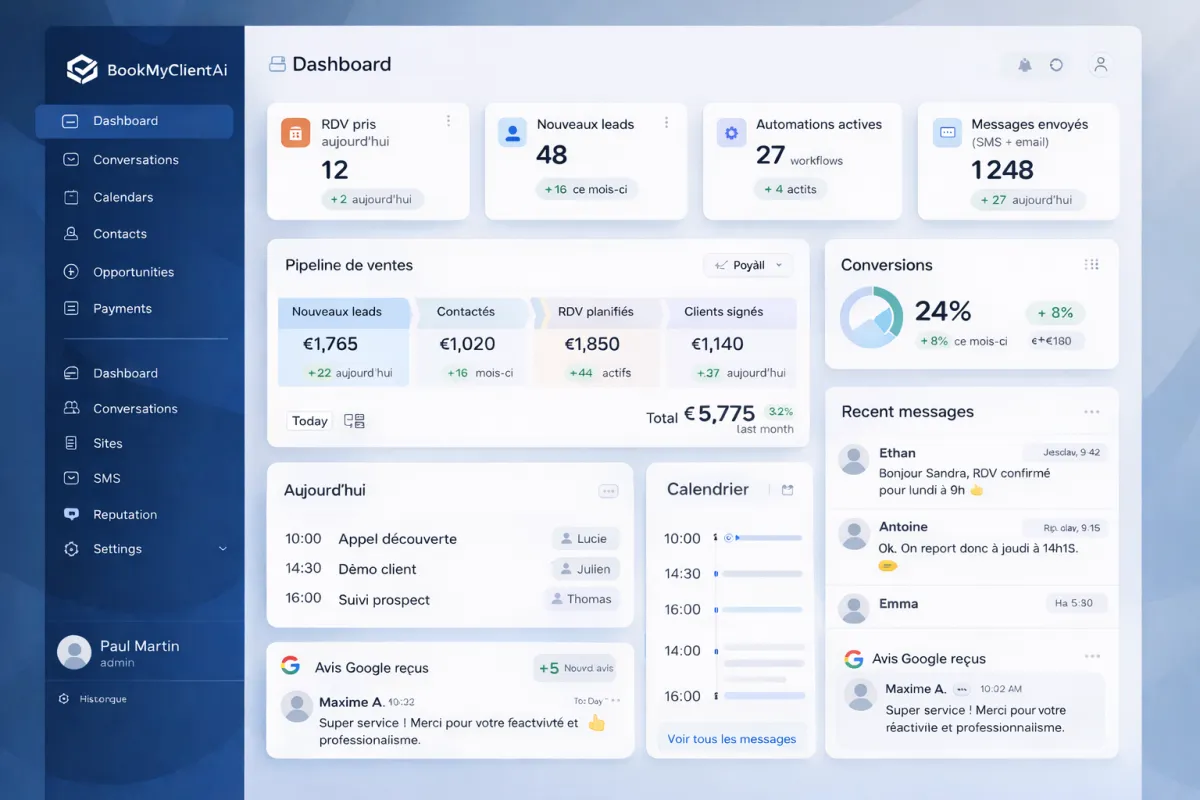1200x800 pixels.
Task: Open the user profile icon in header
Action: pyautogui.click(x=1101, y=65)
